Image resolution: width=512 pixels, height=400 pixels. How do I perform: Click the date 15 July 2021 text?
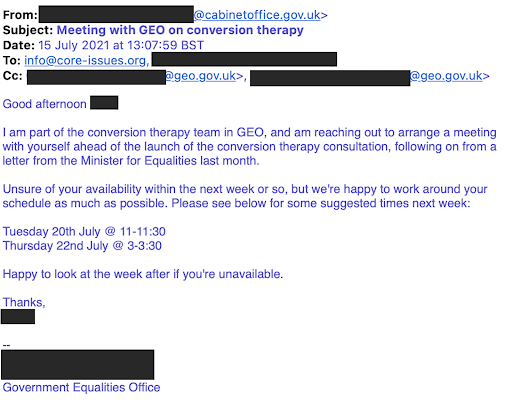click(121, 45)
